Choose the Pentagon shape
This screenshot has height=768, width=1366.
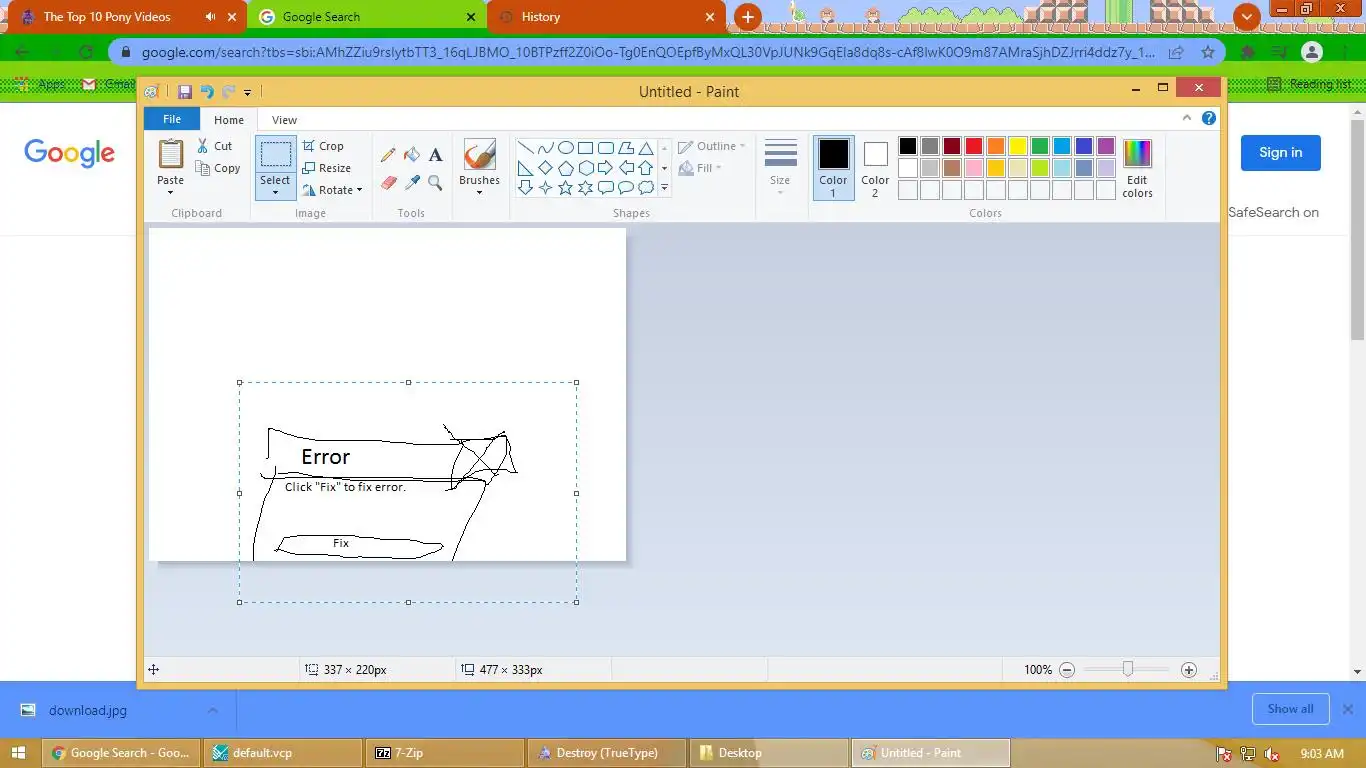(x=565, y=168)
